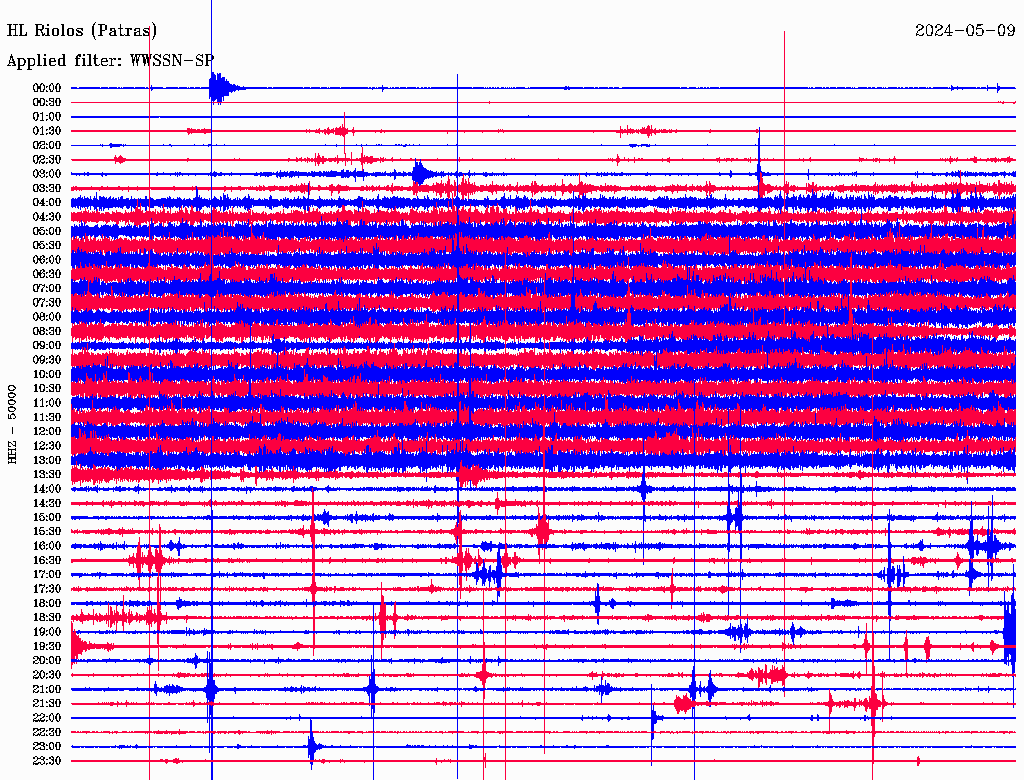Click the date label '2024-05-09'

(965, 30)
